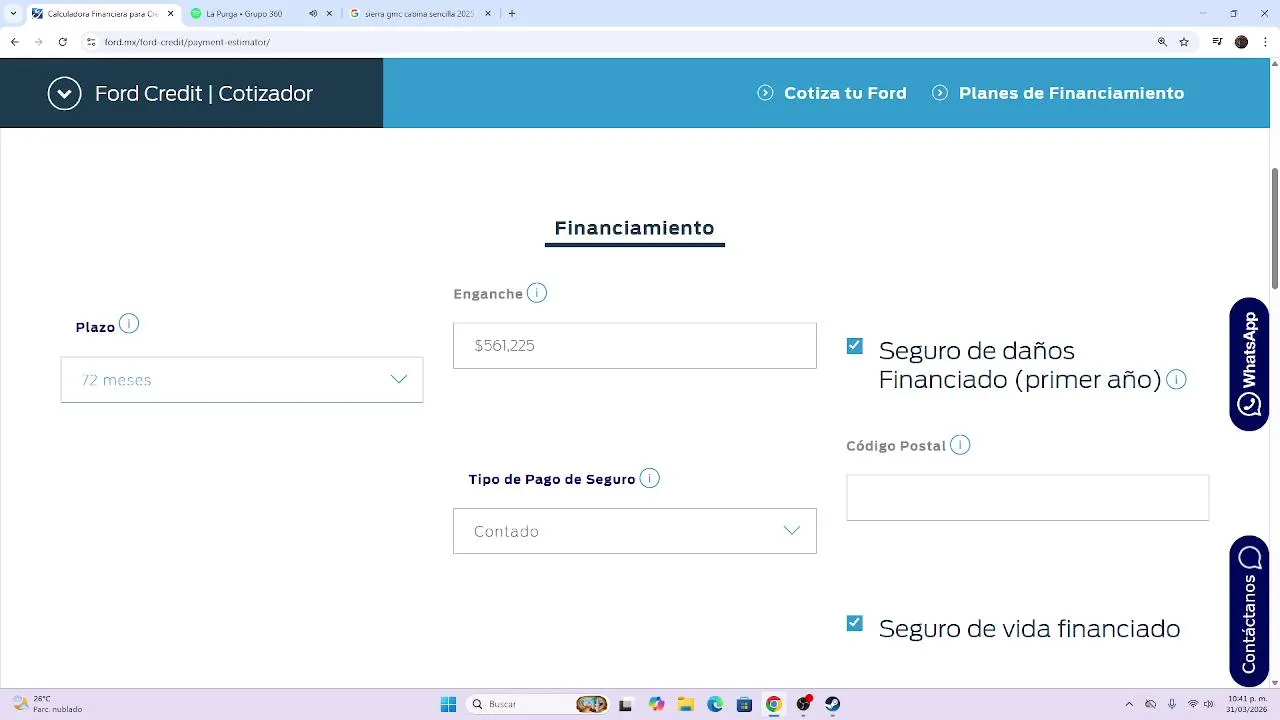The width and height of the screenshot is (1280, 720).
Task: Close the La Purga tab
Action: point(329,14)
